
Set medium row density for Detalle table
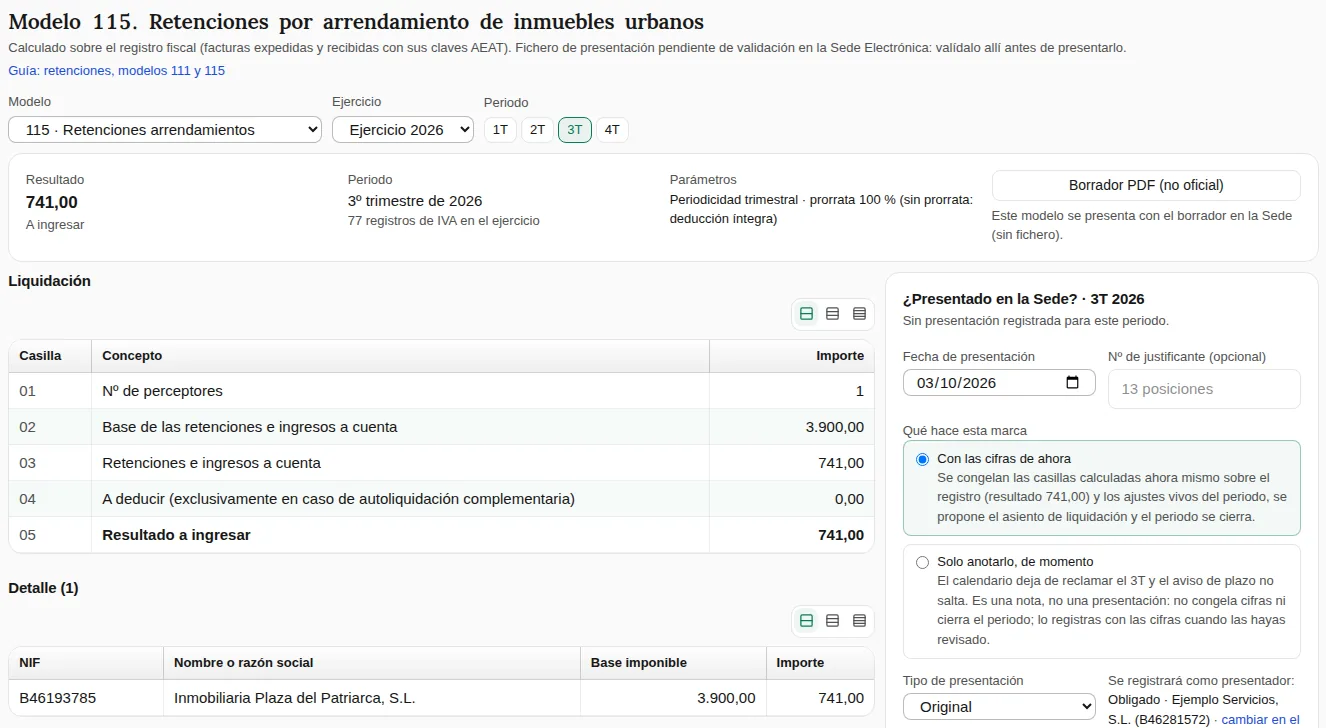click(833, 621)
